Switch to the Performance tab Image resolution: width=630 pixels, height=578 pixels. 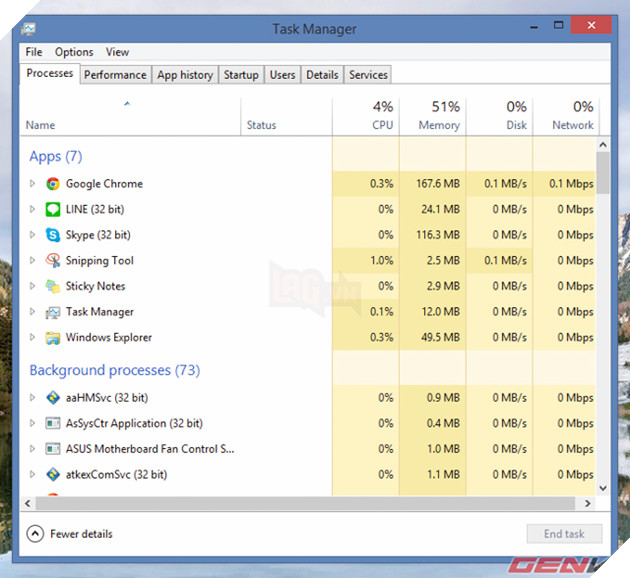(x=115, y=75)
